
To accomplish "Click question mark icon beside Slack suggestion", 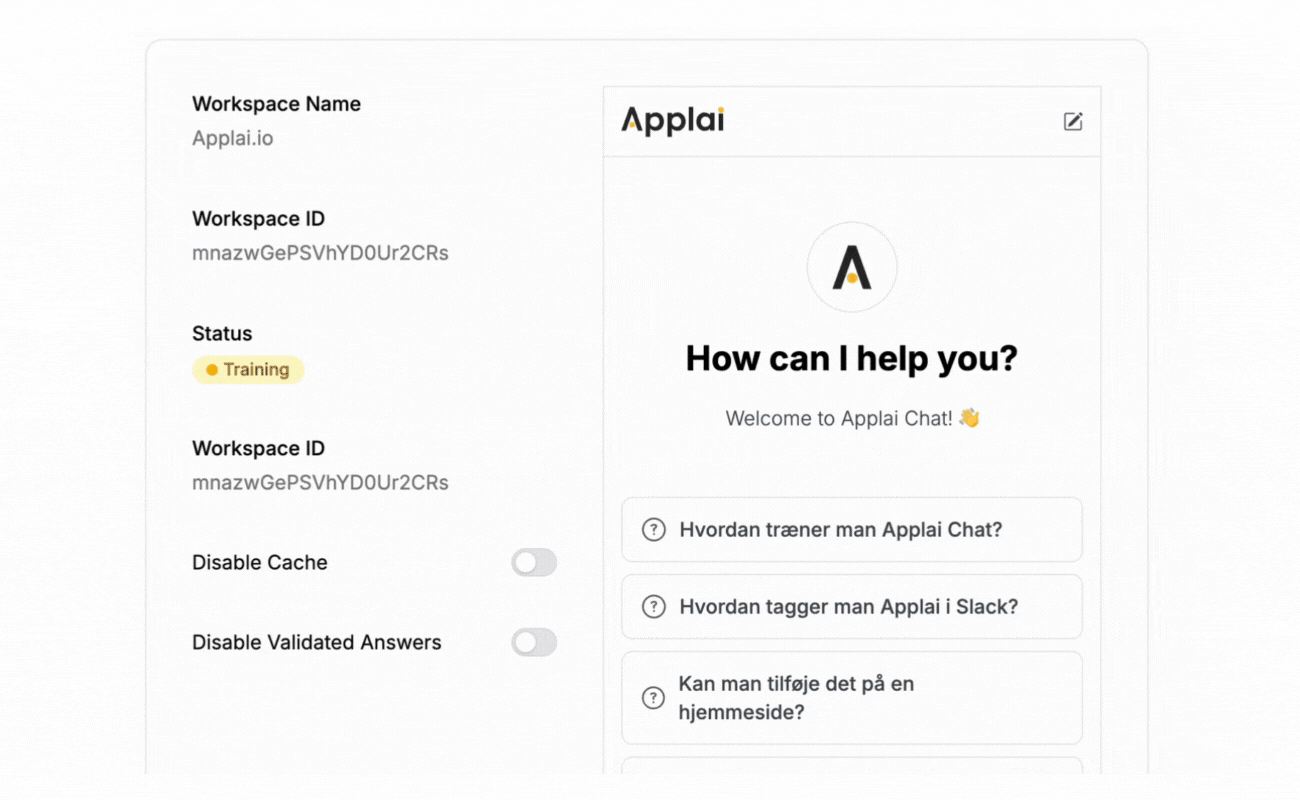I will 654,607.
